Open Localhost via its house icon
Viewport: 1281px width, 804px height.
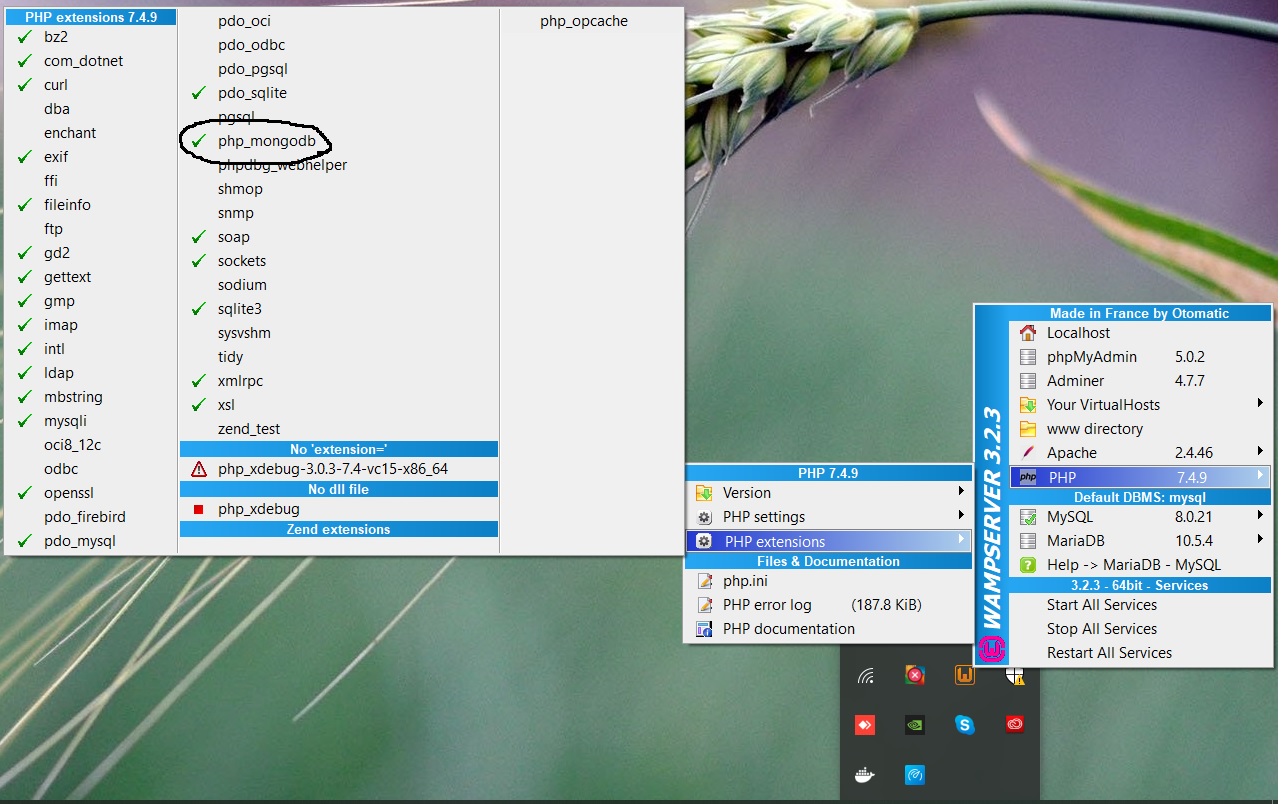[1027, 333]
